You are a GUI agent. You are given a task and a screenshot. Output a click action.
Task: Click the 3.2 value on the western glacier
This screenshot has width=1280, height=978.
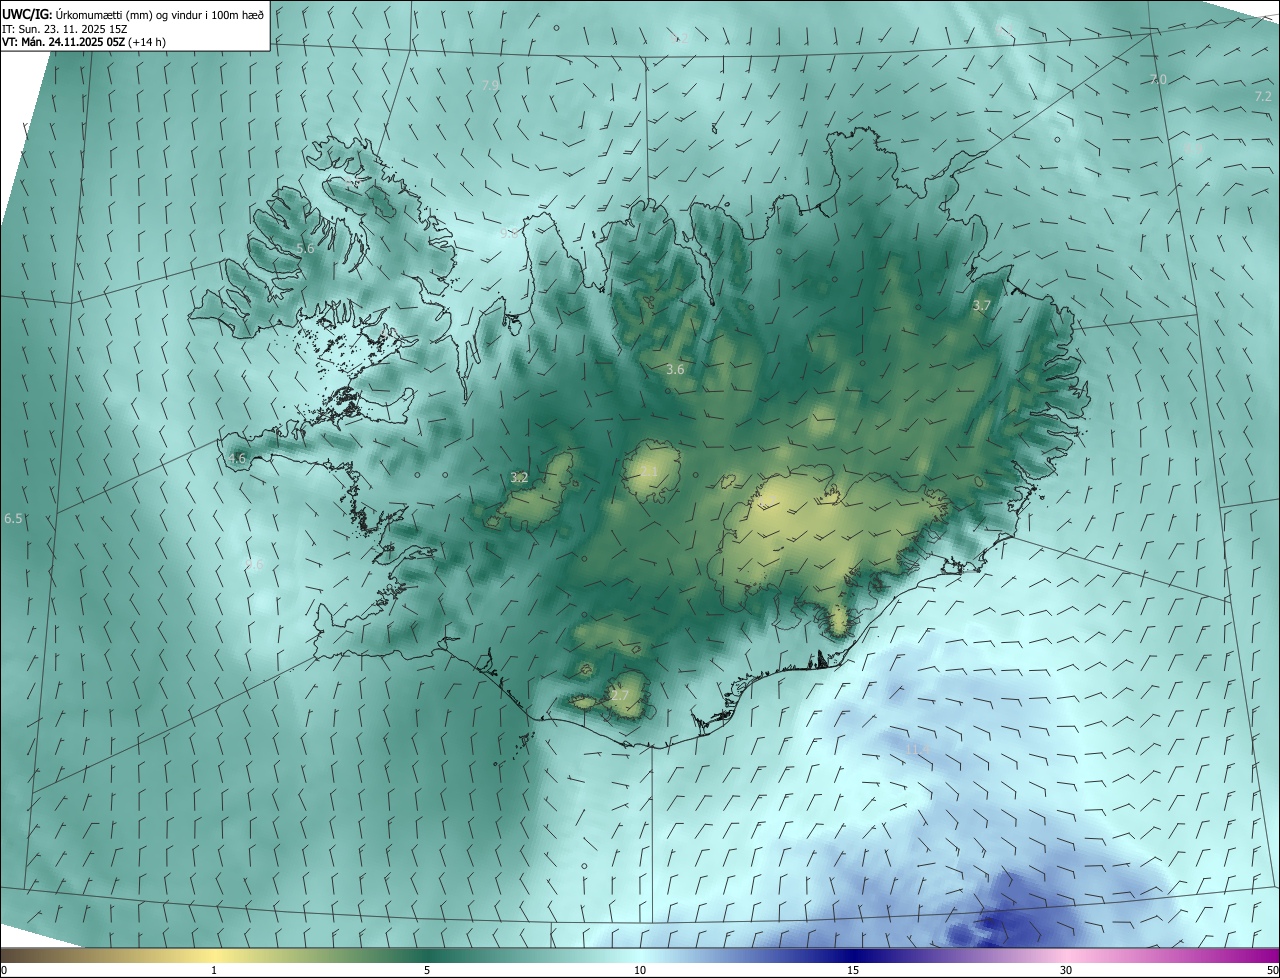[519, 477]
